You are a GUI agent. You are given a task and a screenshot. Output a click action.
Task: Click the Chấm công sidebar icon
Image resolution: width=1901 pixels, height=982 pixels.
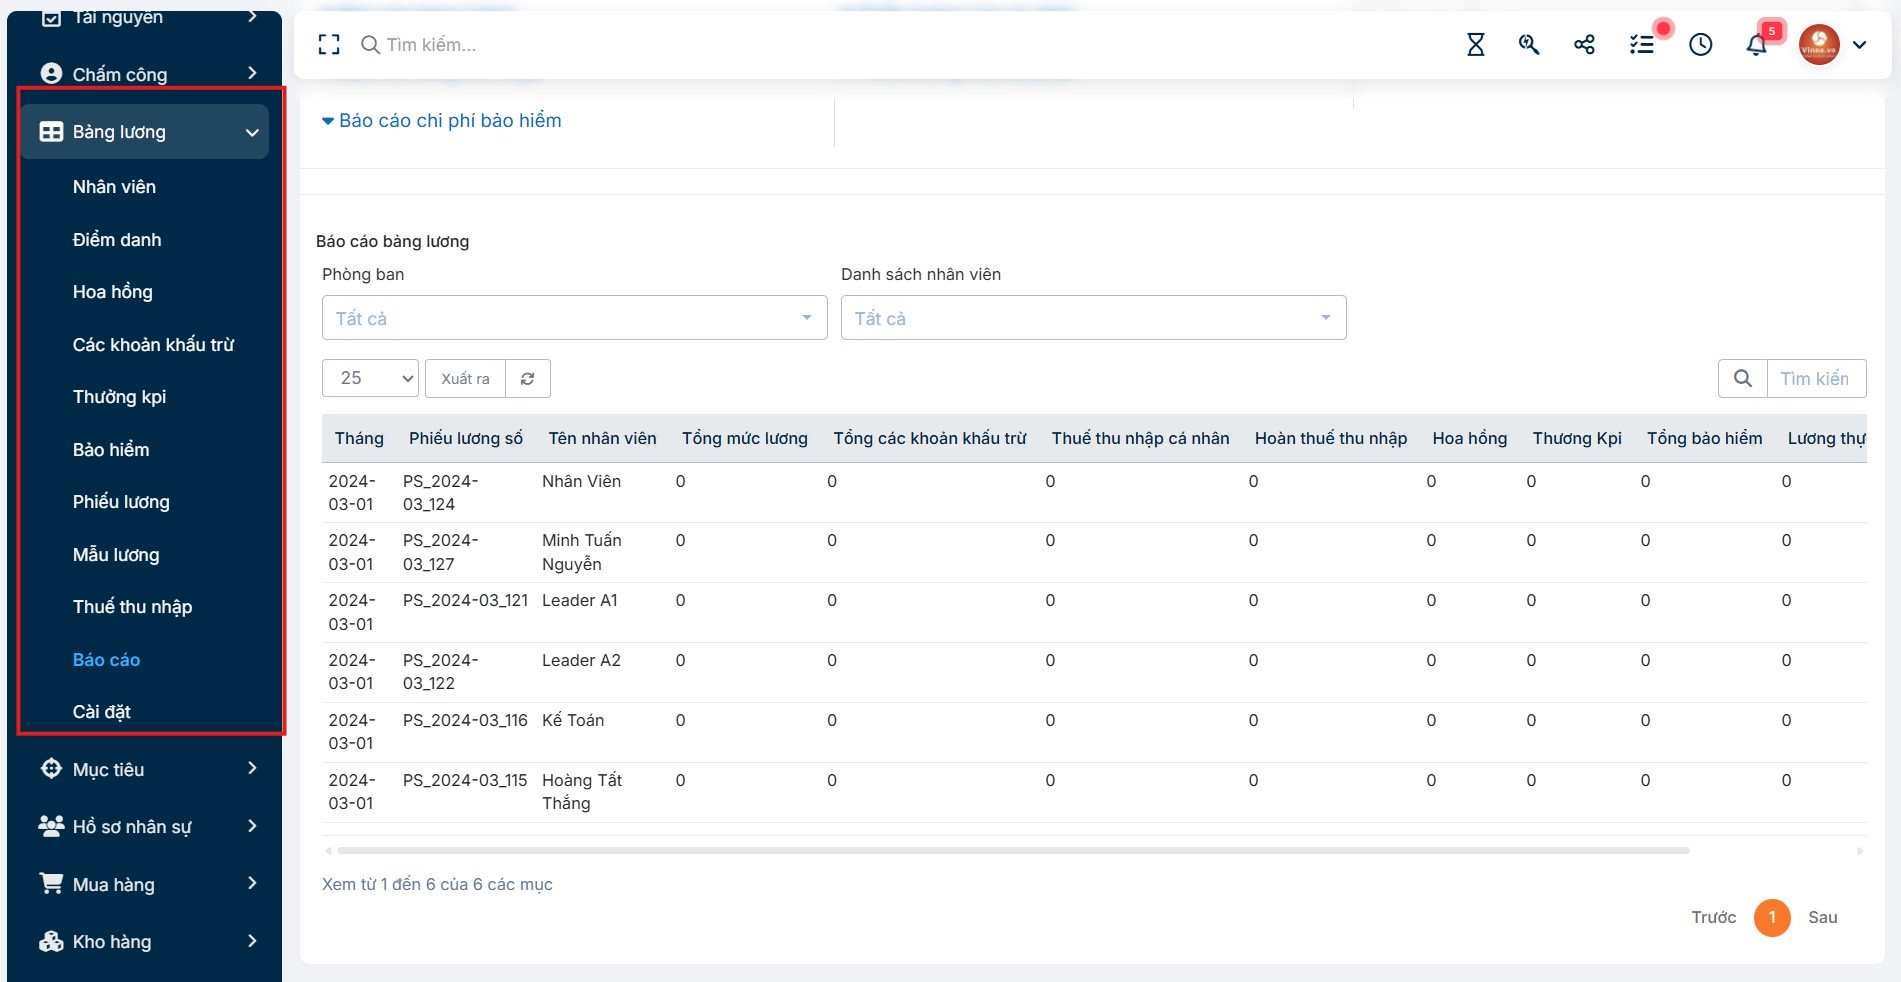[x=51, y=73]
